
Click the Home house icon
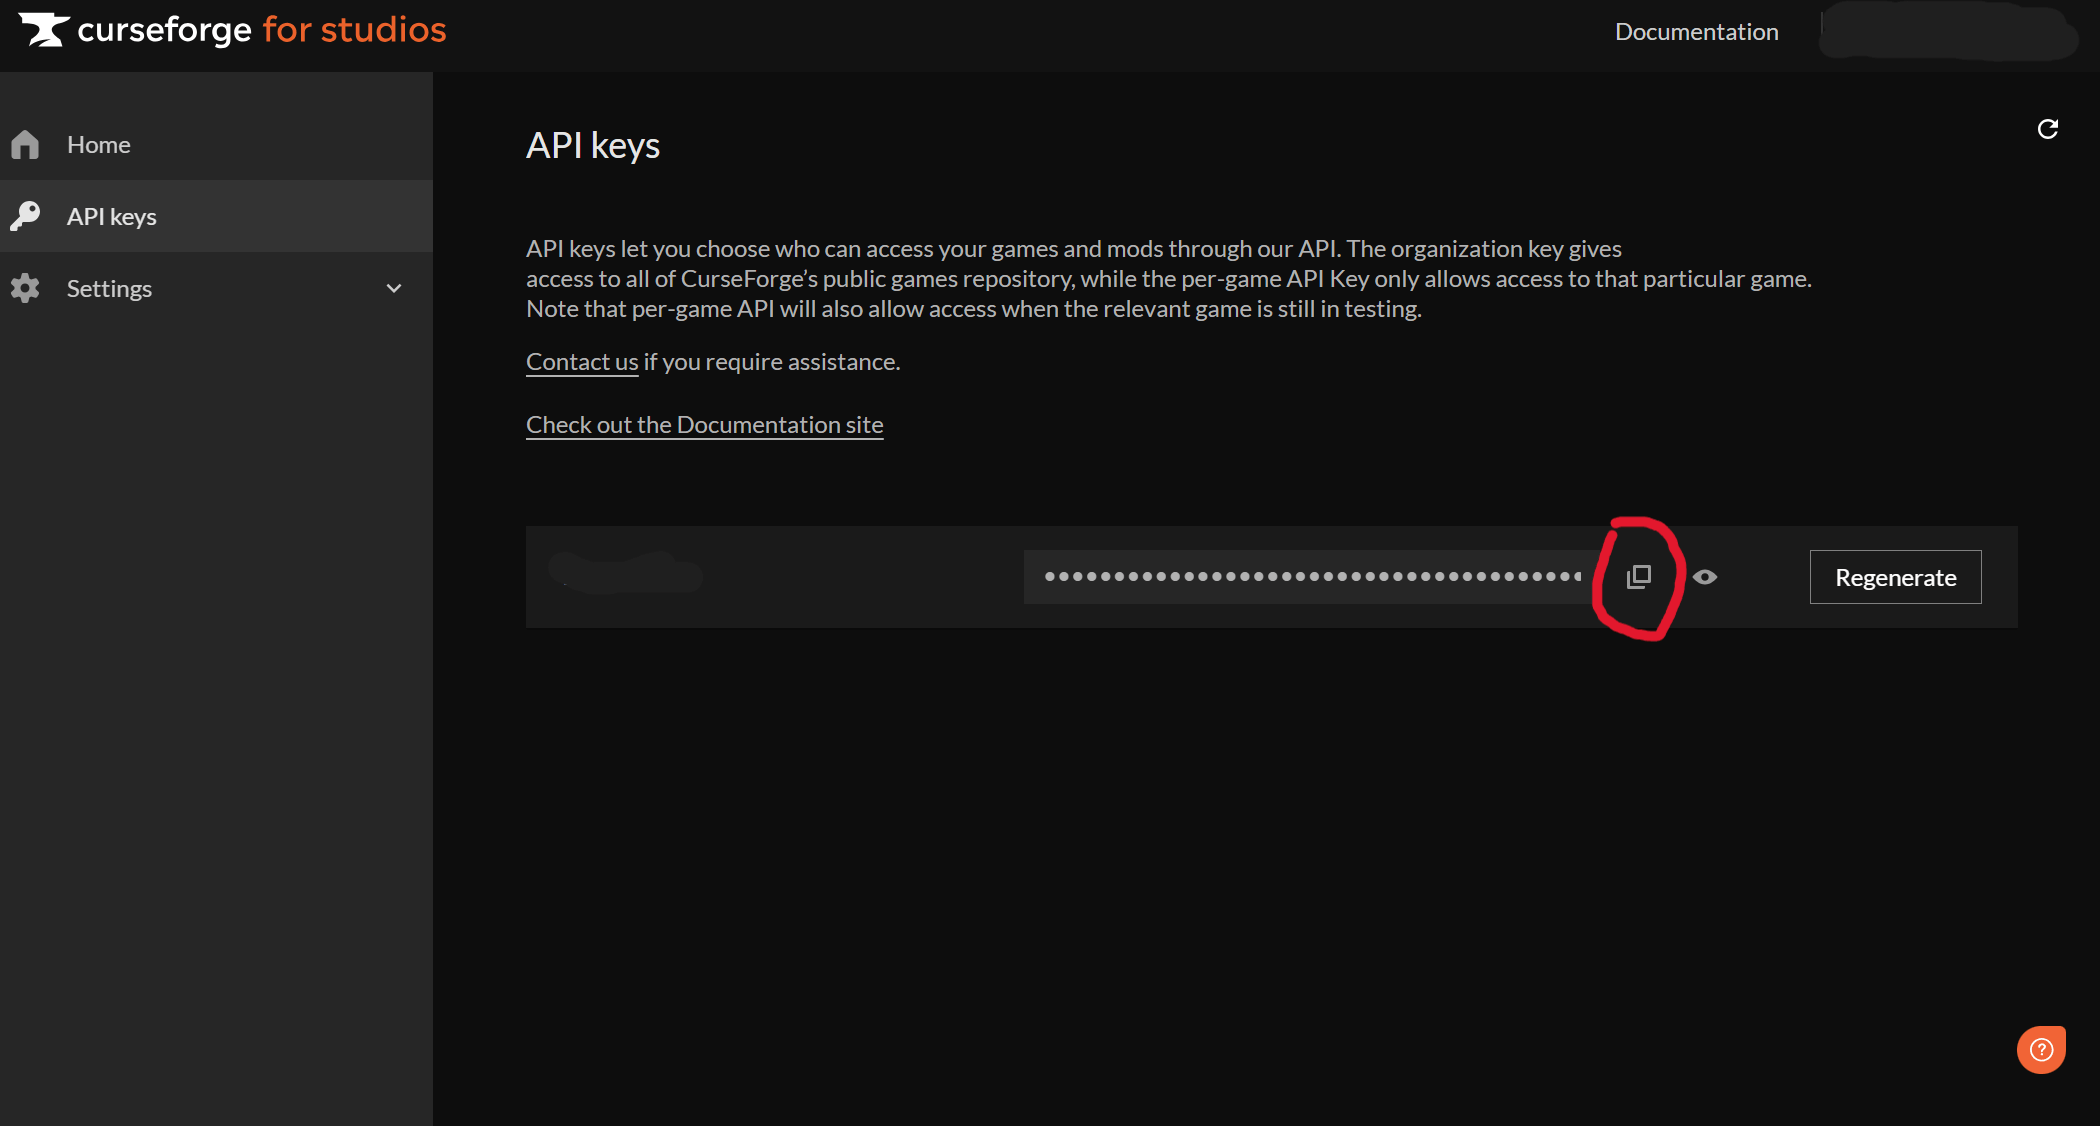pos(26,145)
